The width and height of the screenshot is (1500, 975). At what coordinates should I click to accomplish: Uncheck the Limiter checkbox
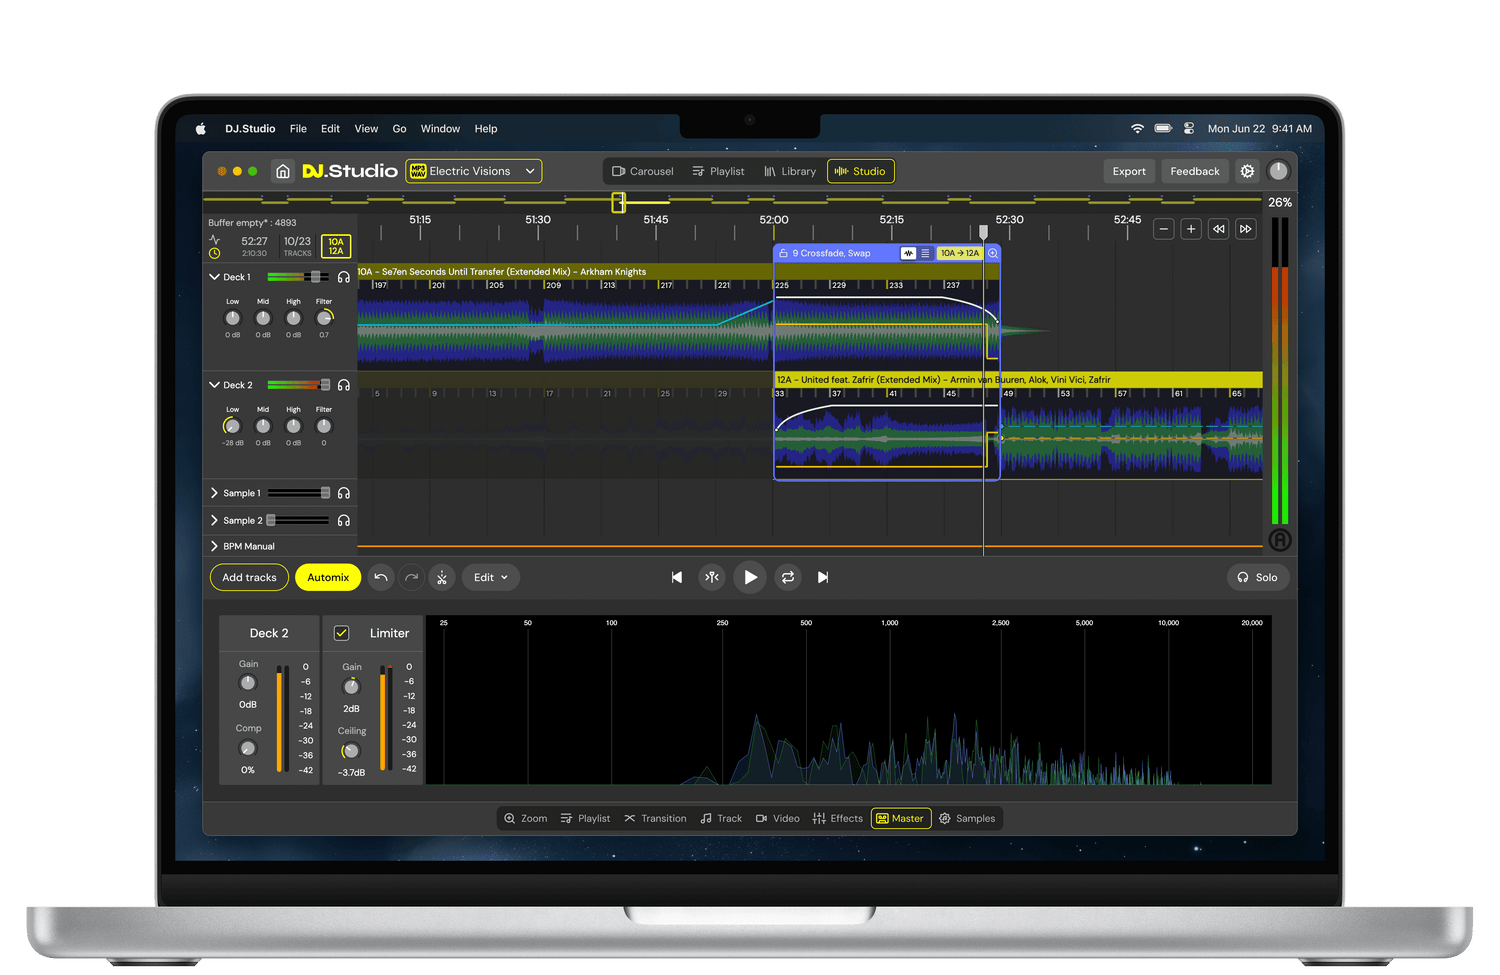tap(341, 633)
